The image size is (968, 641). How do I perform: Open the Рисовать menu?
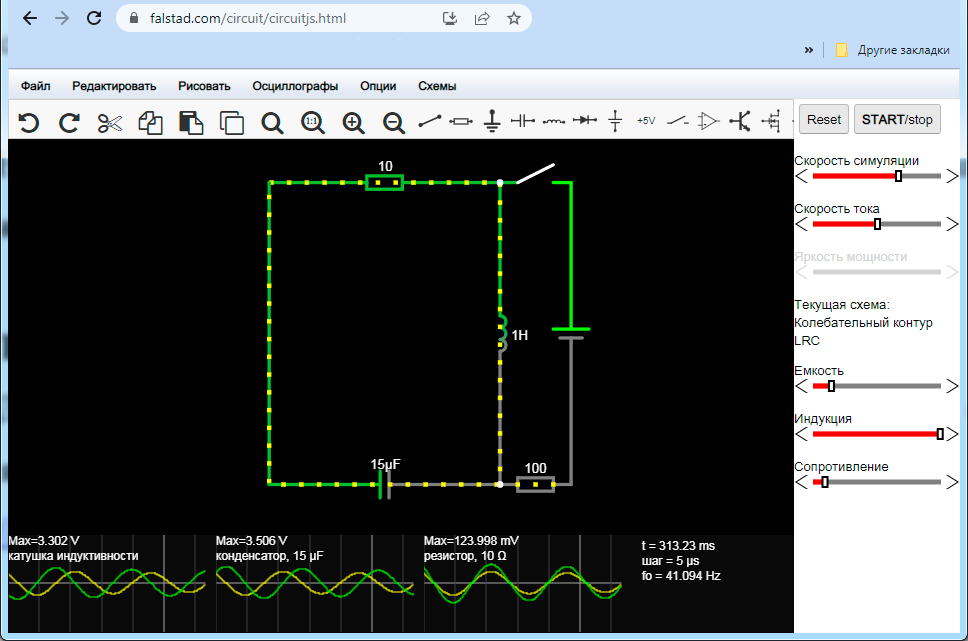tap(204, 86)
